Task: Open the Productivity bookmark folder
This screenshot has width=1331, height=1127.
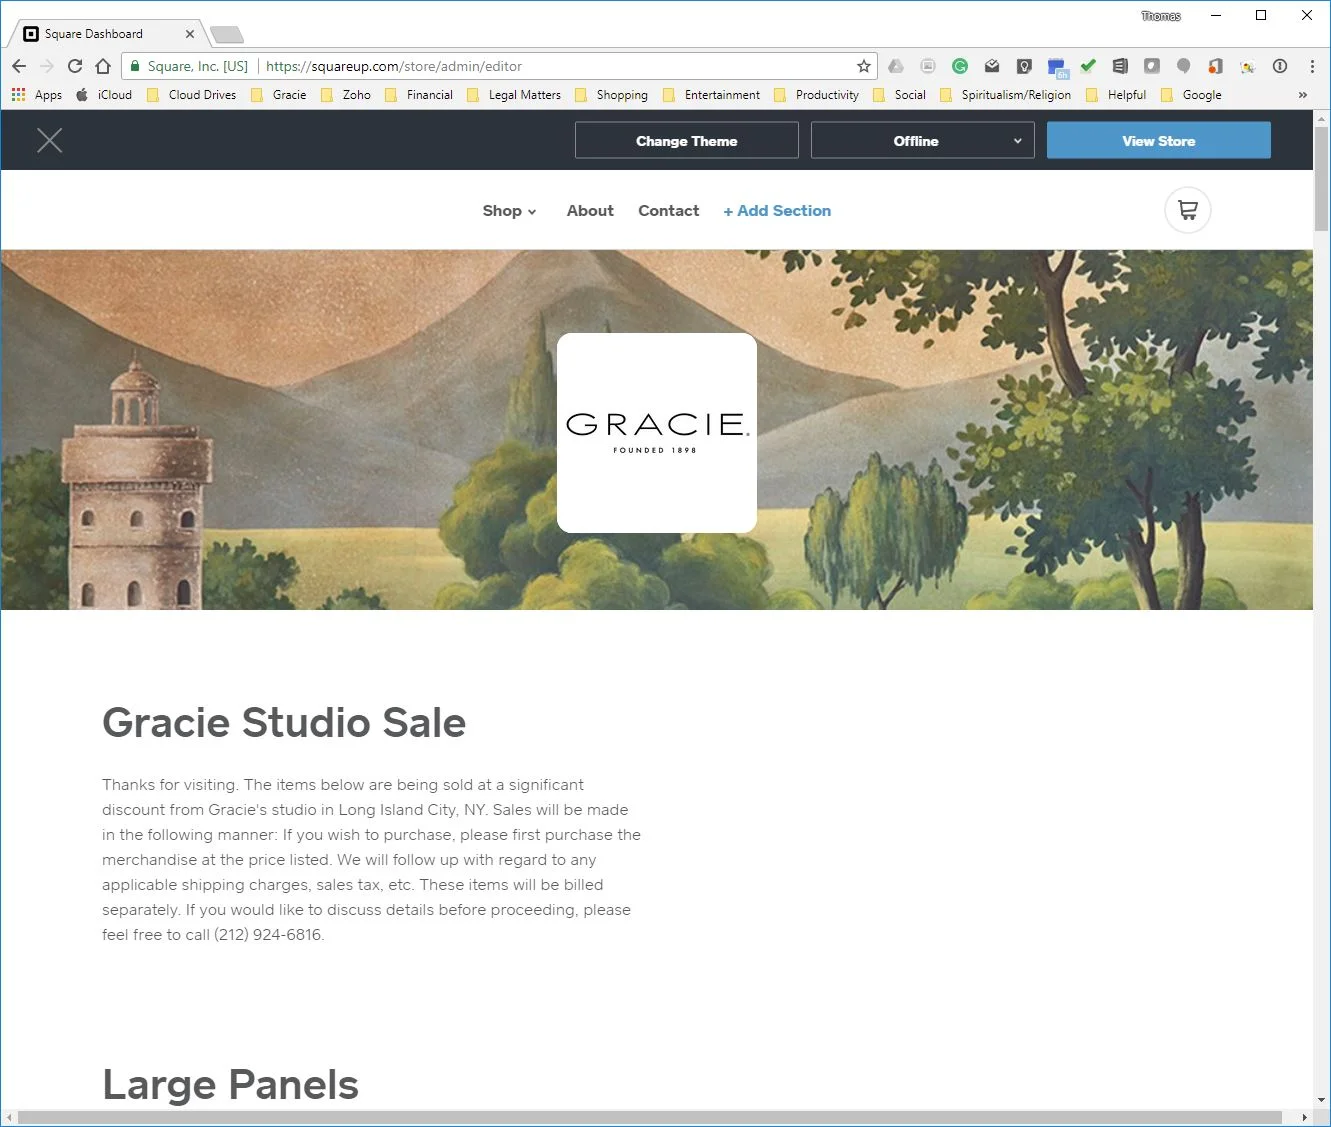Action: [x=817, y=95]
